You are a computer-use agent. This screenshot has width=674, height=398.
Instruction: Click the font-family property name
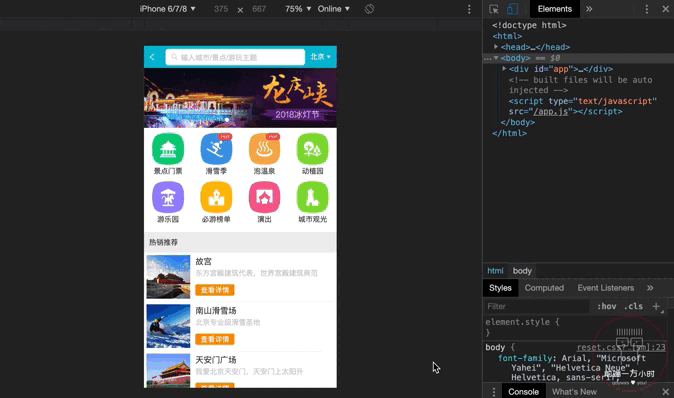(x=525, y=358)
